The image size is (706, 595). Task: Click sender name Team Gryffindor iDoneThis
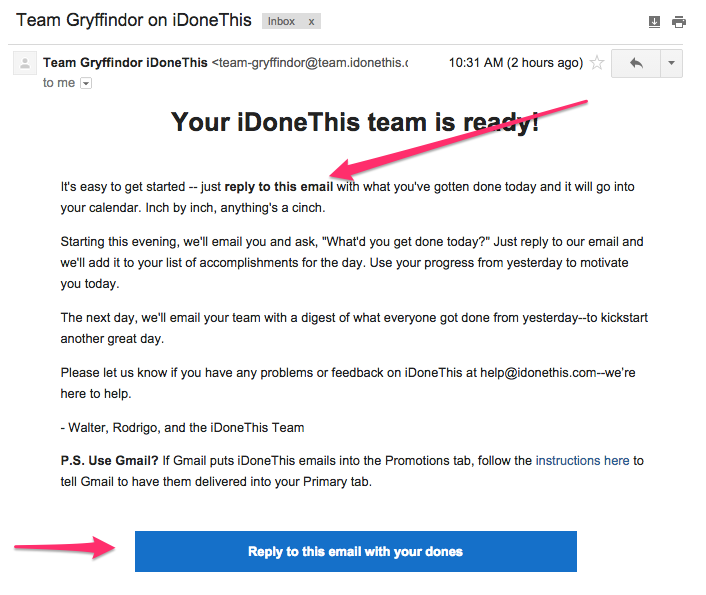click(x=125, y=63)
